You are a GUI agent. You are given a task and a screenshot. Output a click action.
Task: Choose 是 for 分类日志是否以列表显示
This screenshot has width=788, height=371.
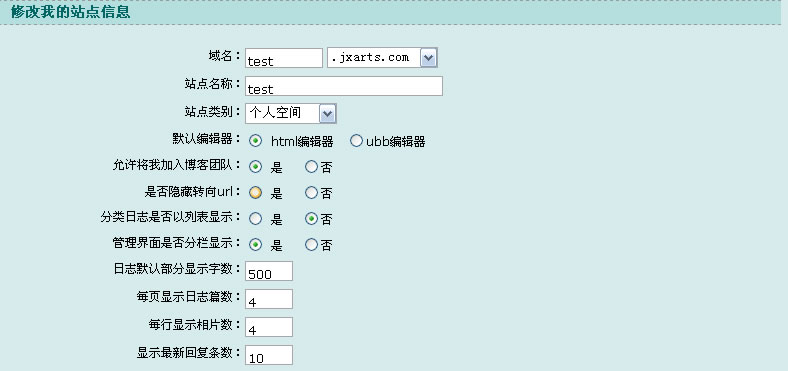(255, 219)
